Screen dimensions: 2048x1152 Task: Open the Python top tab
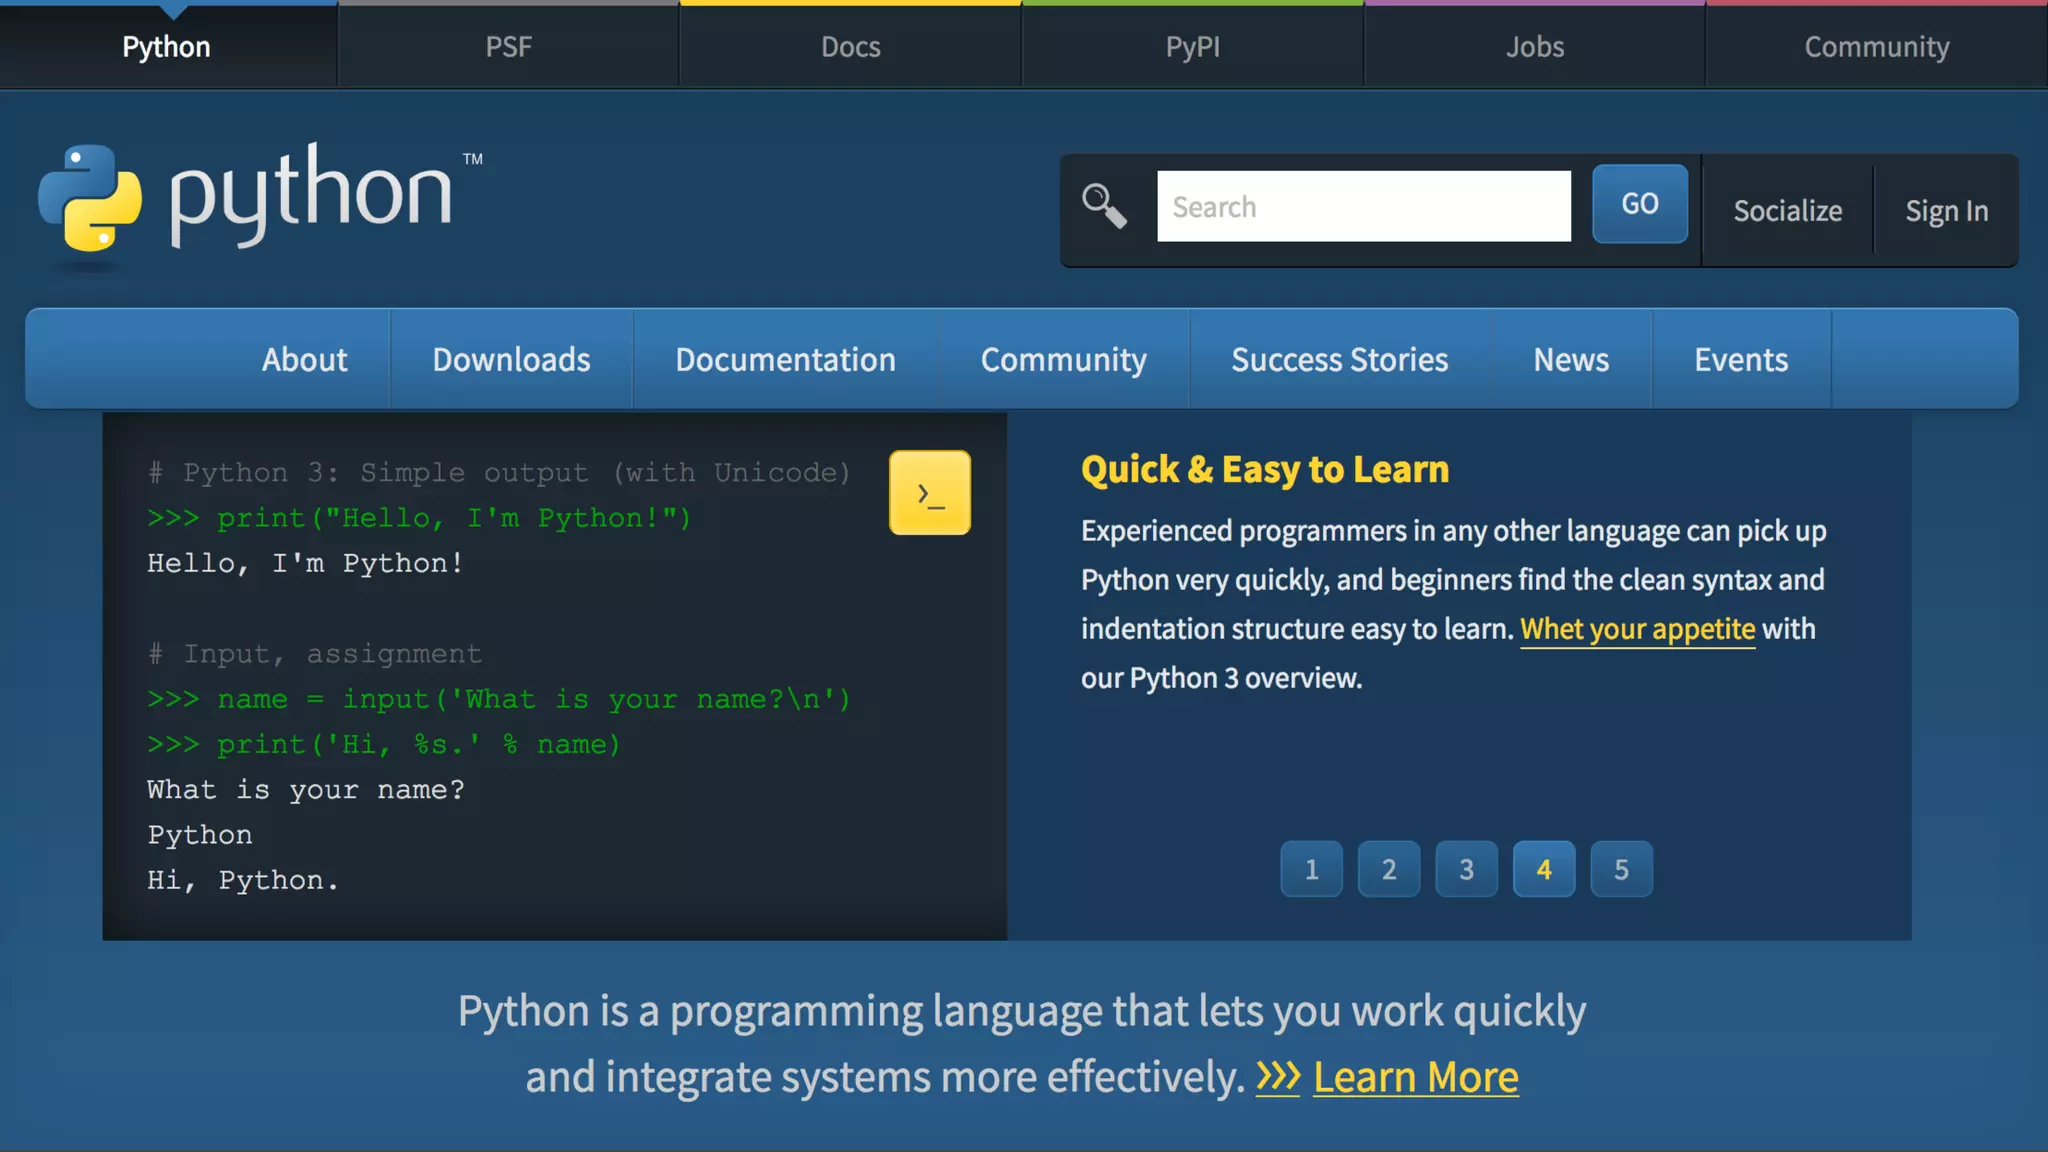click(167, 47)
